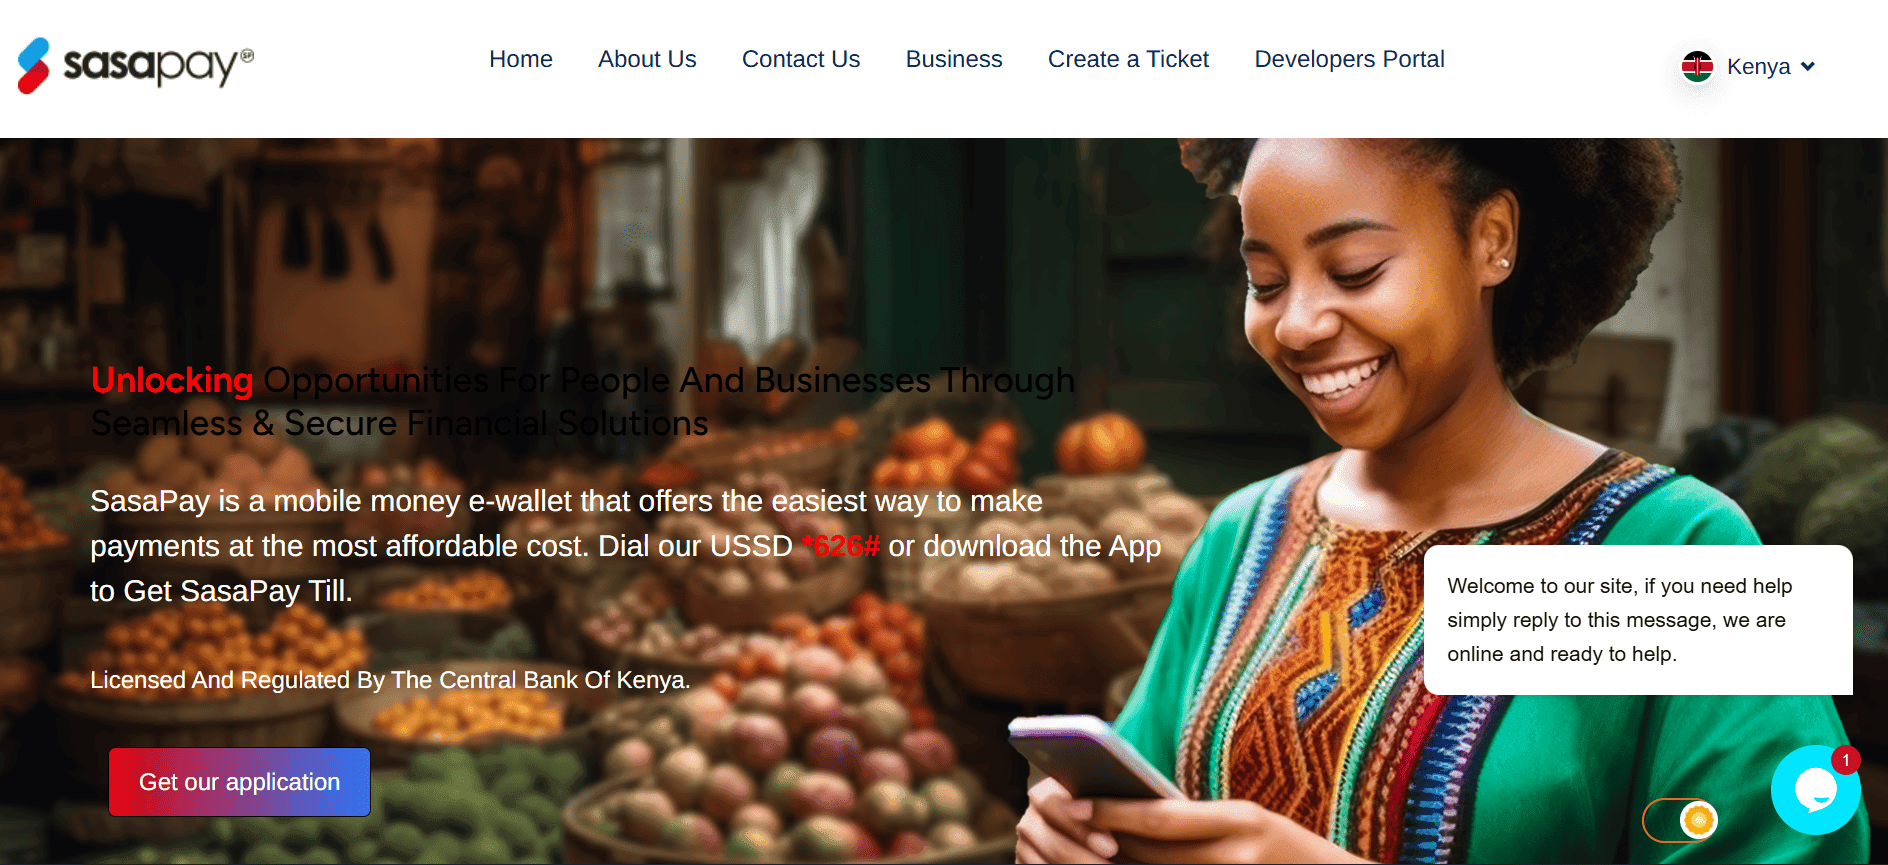Image resolution: width=1888 pixels, height=865 pixels.
Task: Open the Contact Us page
Action: pyautogui.click(x=801, y=59)
